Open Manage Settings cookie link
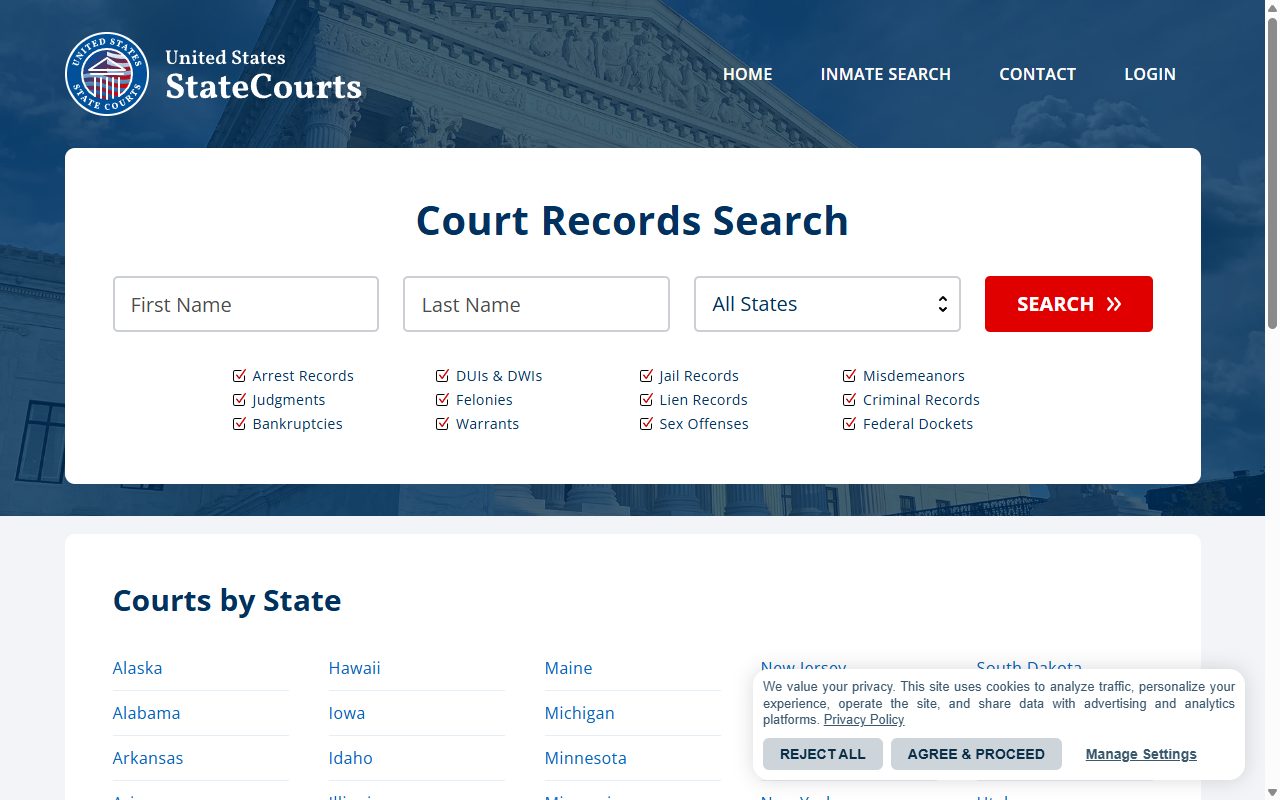The width and height of the screenshot is (1280, 800). 1141,754
